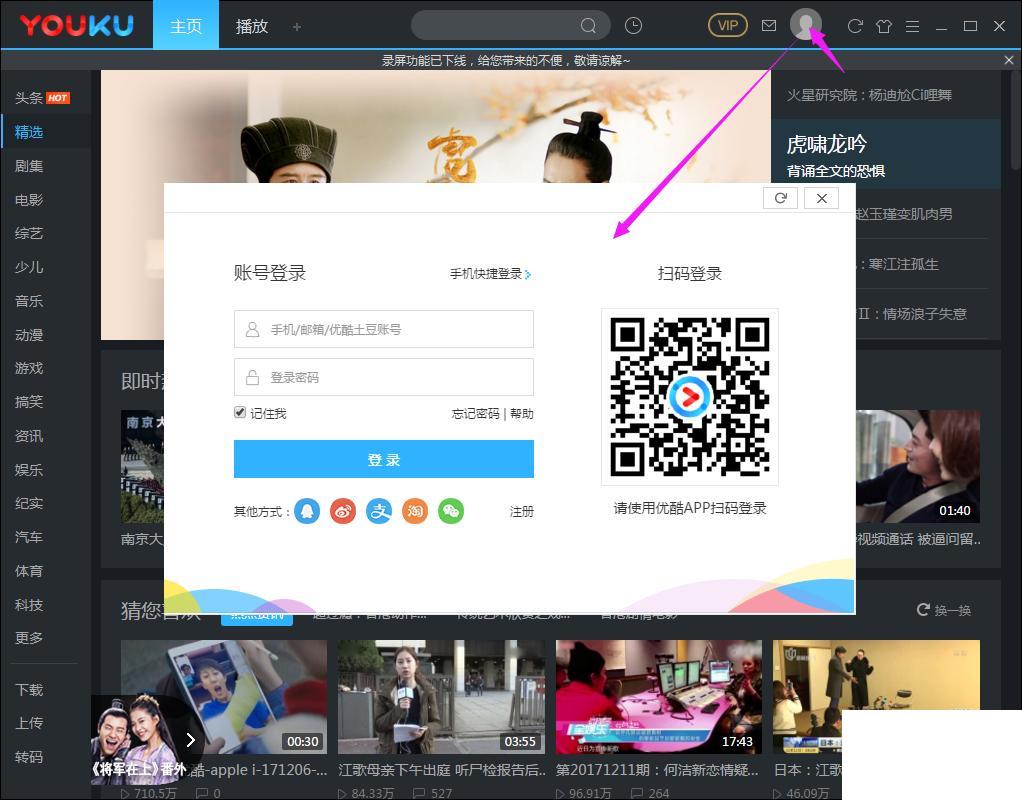Open the 注册 registration link
This screenshot has height=800, width=1022.
click(522, 511)
